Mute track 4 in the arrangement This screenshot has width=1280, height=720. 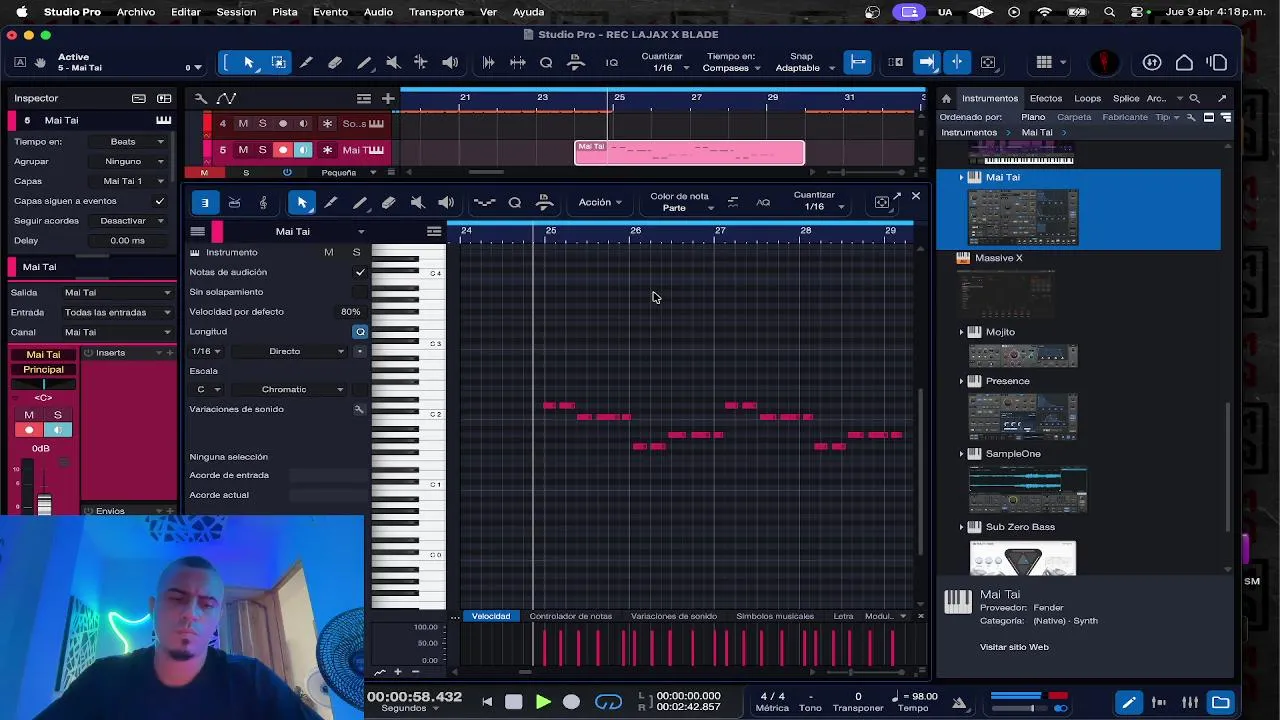coord(243,124)
